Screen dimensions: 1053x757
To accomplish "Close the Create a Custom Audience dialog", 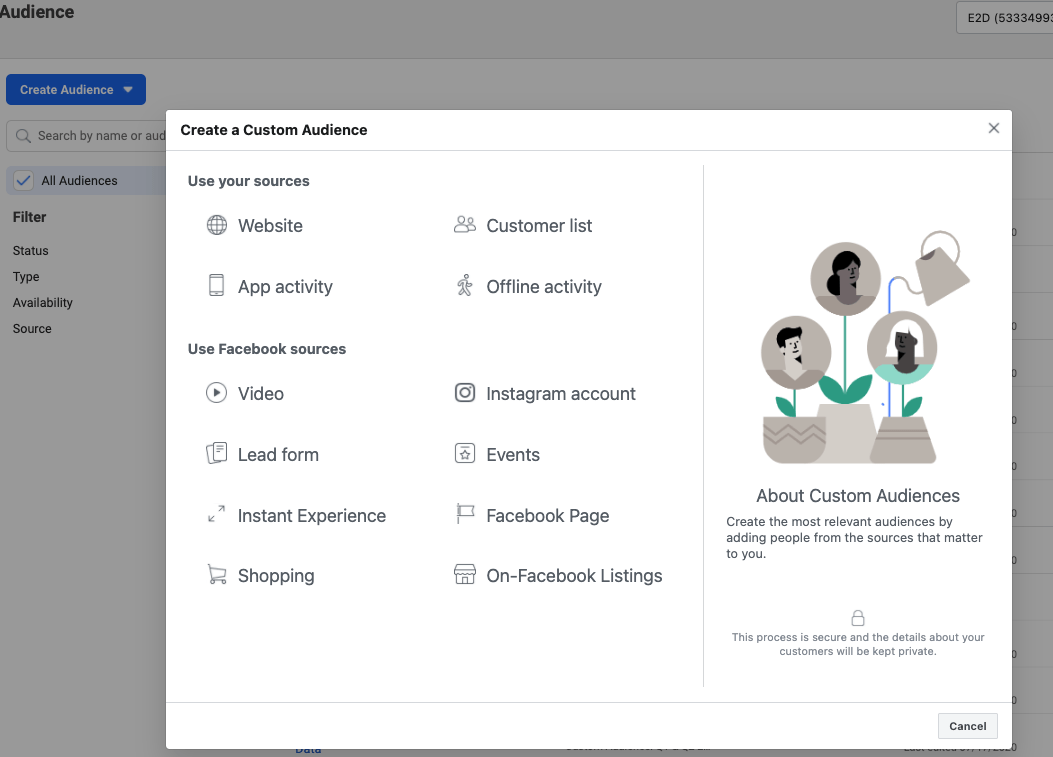I will pyautogui.click(x=994, y=128).
